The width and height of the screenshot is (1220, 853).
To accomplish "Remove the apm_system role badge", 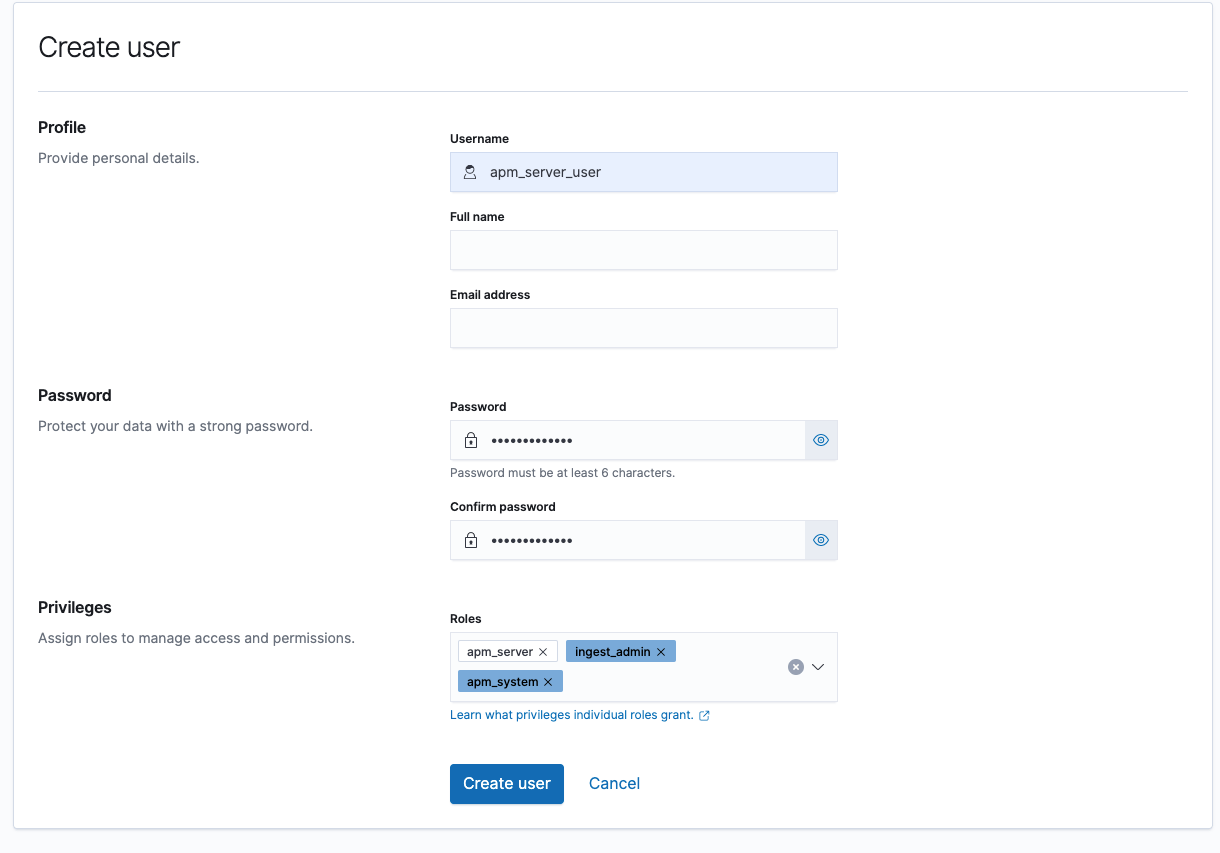I will coord(548,682).
